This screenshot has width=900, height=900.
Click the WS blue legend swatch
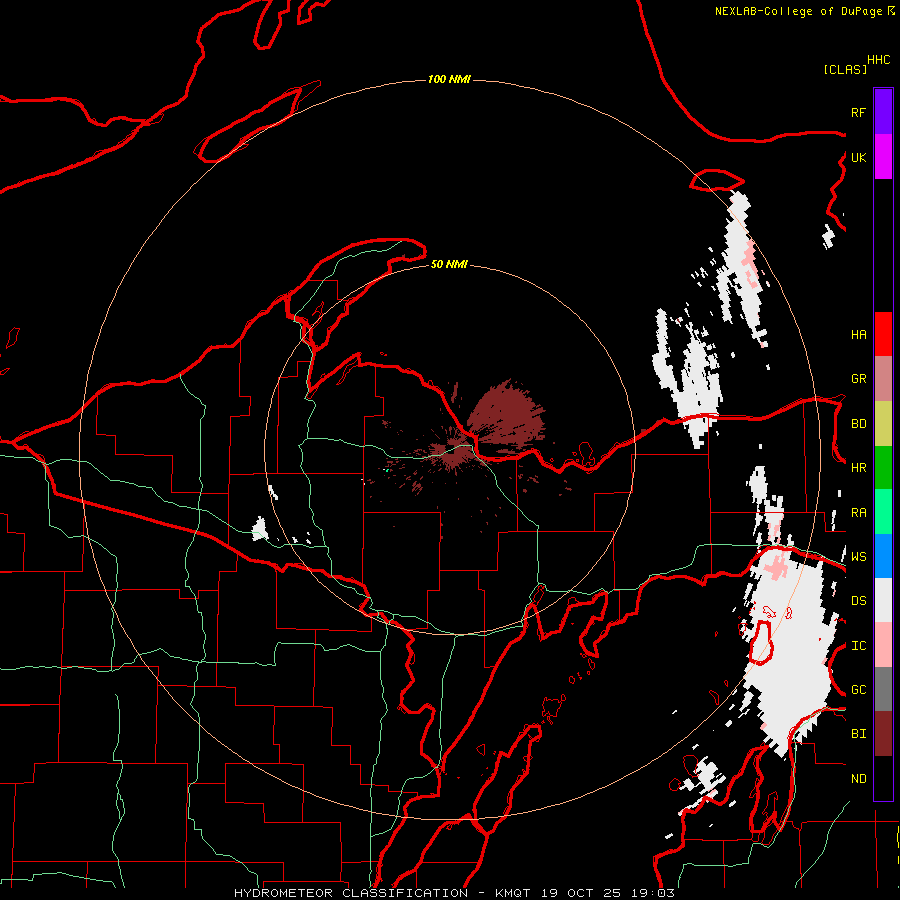point(883,556)
